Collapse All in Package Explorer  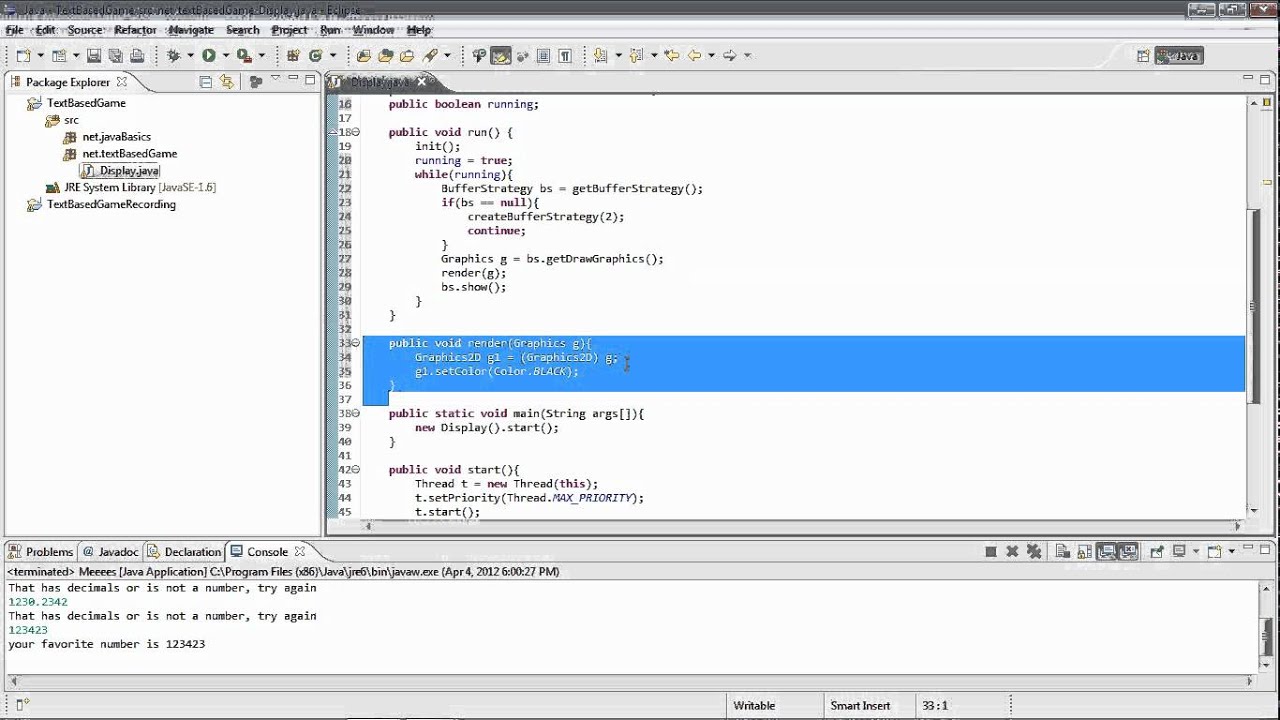click(x=206, y=82)
